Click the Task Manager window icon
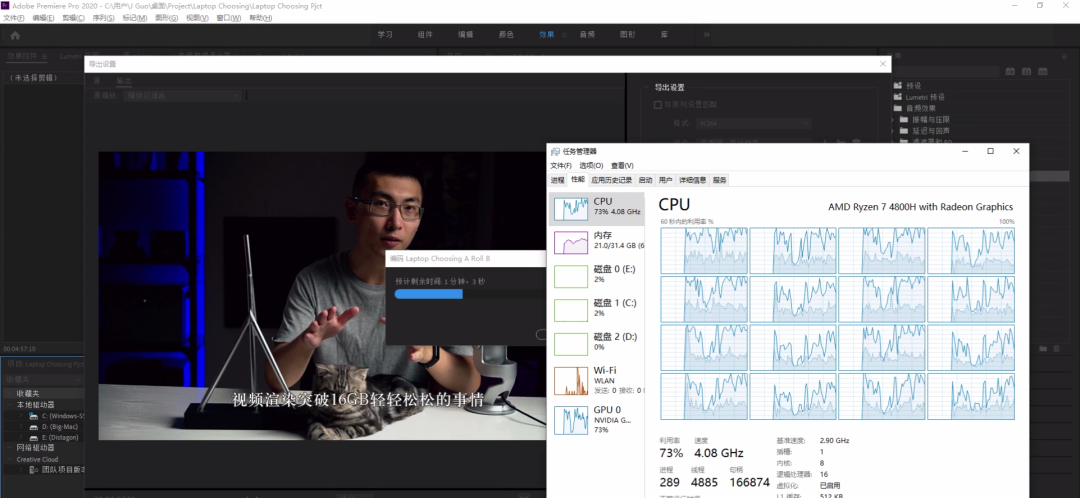 pos(555,152)
